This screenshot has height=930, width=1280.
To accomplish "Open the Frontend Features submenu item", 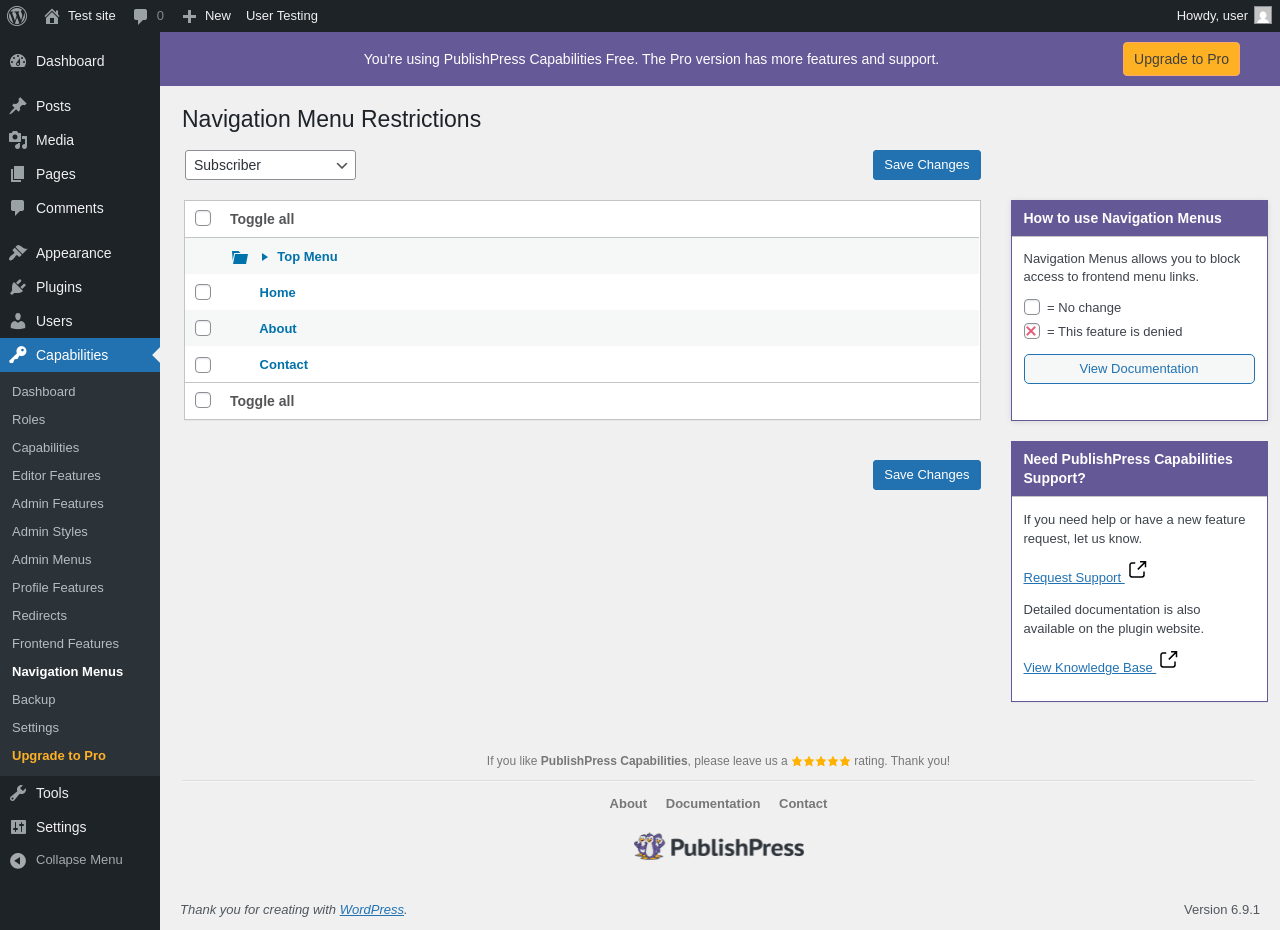I will [x=65, y=644].
